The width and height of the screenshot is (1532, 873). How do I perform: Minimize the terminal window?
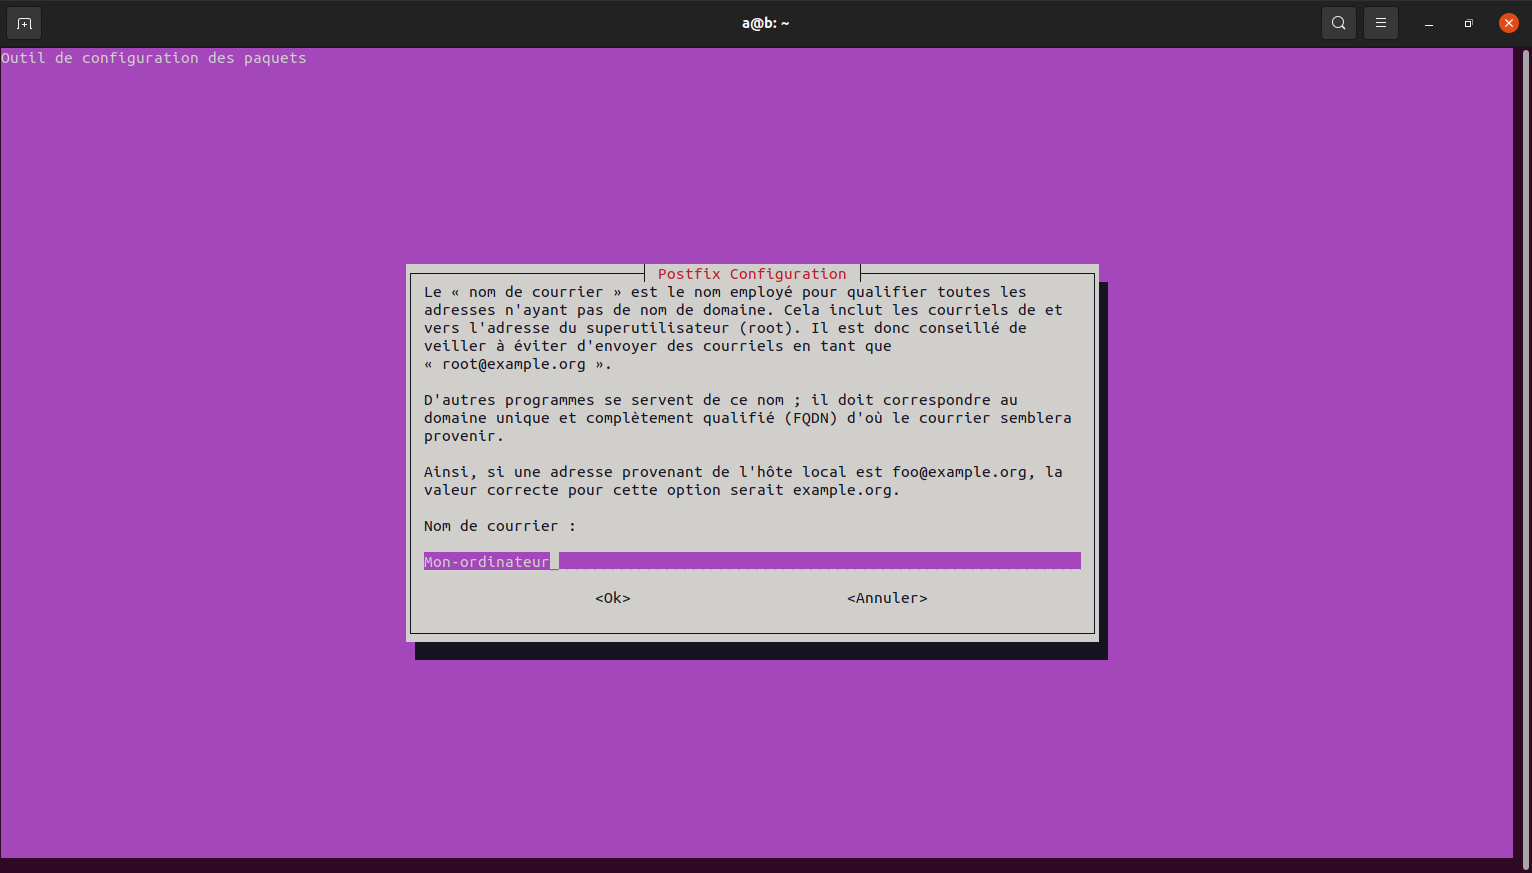(x=1429, y=23)
